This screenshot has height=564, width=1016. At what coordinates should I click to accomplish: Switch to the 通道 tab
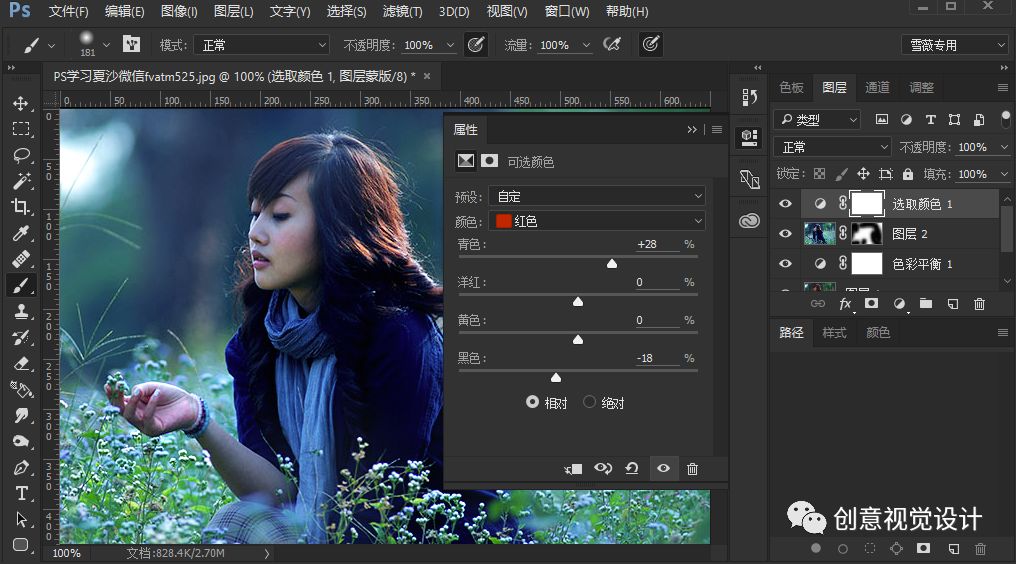877,87
